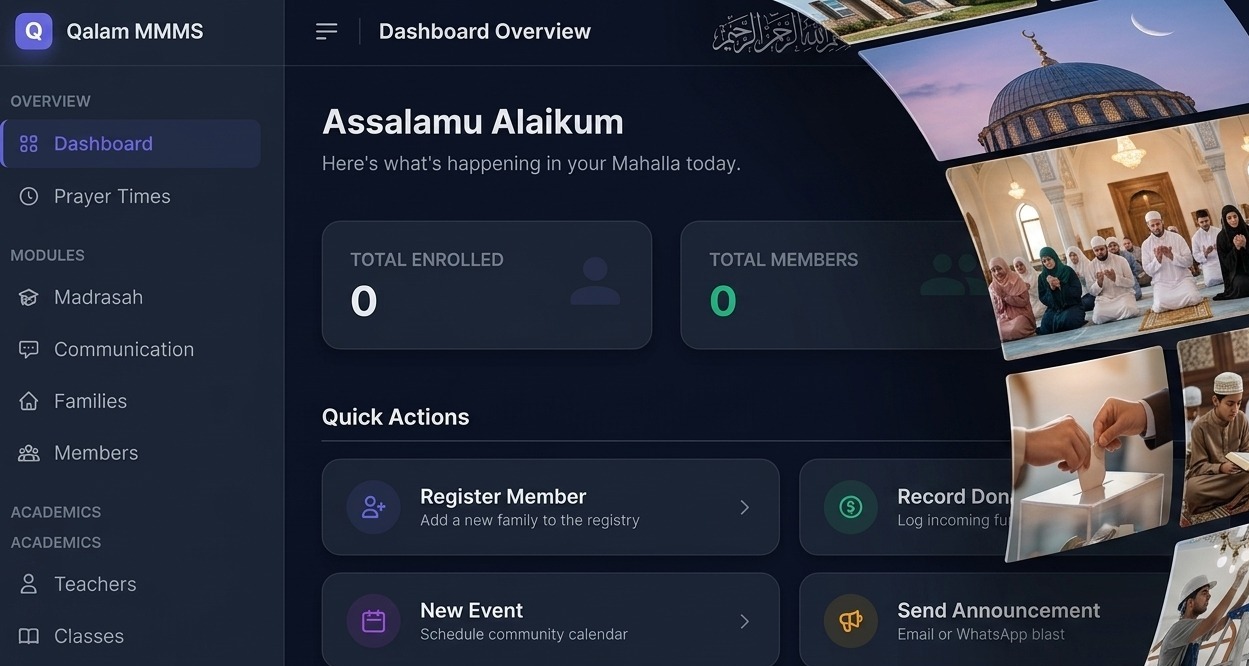Click the Send Announcement megaphone icon
This screenshot has width=1249, height=666.
click(x=850, y=621)
